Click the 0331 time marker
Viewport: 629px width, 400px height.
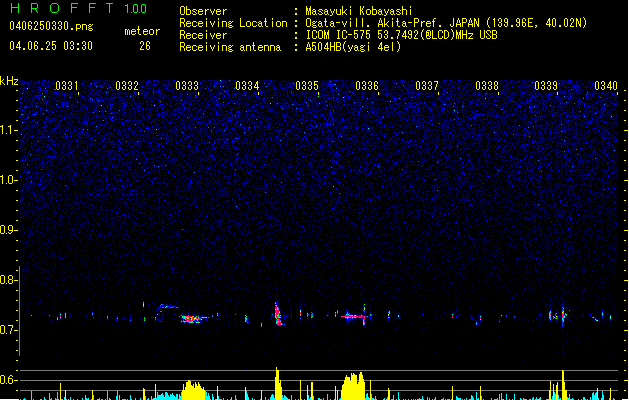[67, 86]
